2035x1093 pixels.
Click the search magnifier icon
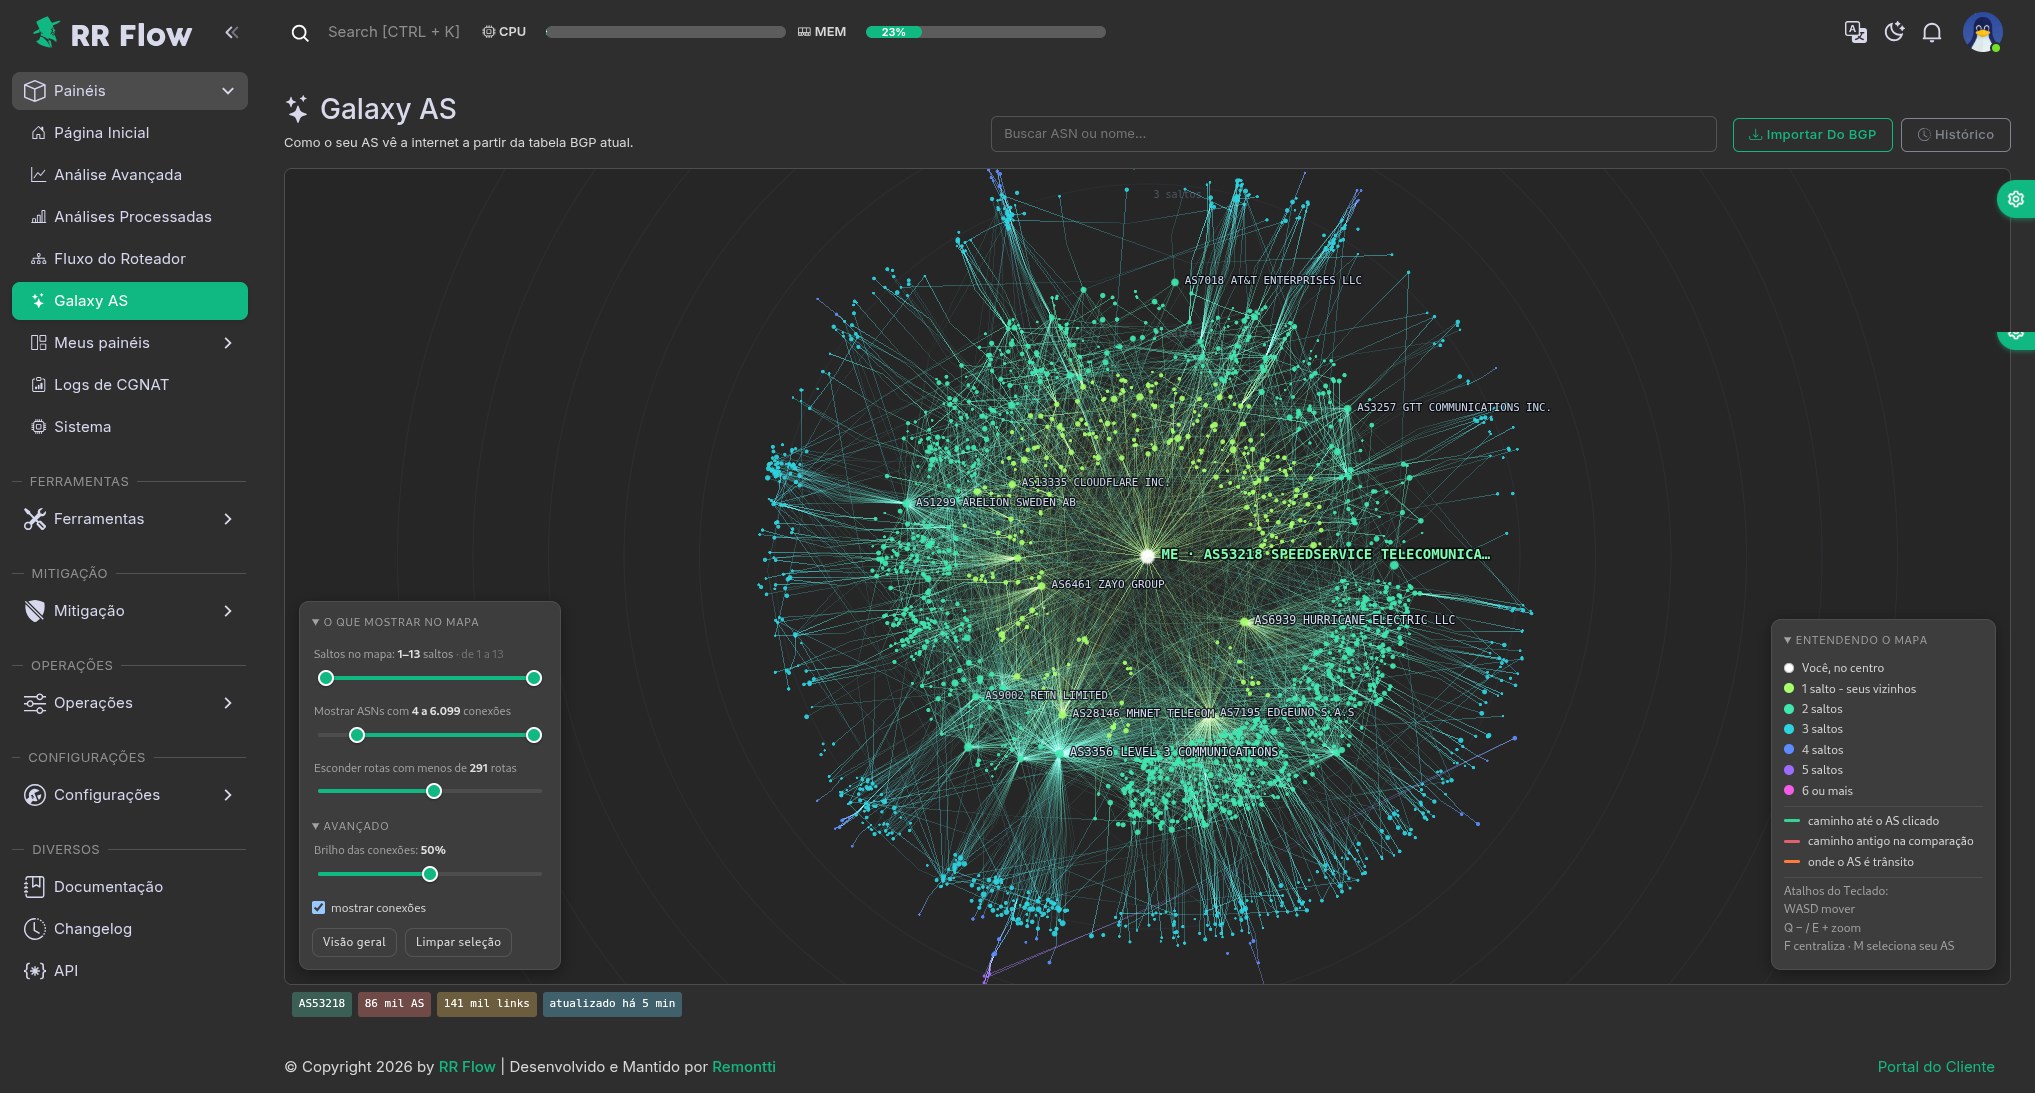(299, 33)
